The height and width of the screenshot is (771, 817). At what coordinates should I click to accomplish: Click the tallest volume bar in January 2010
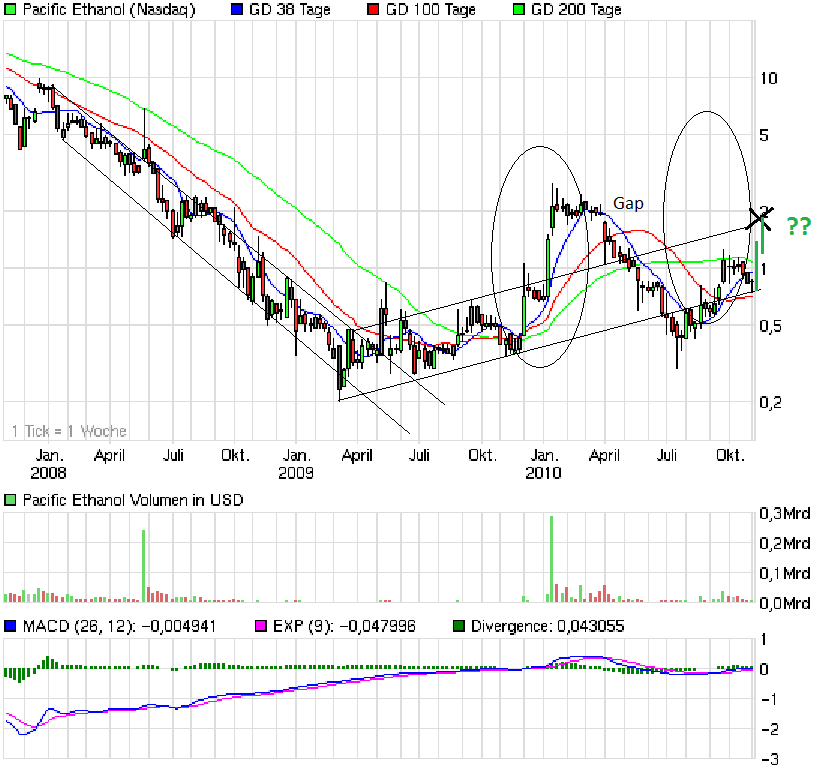click(551, 559)
